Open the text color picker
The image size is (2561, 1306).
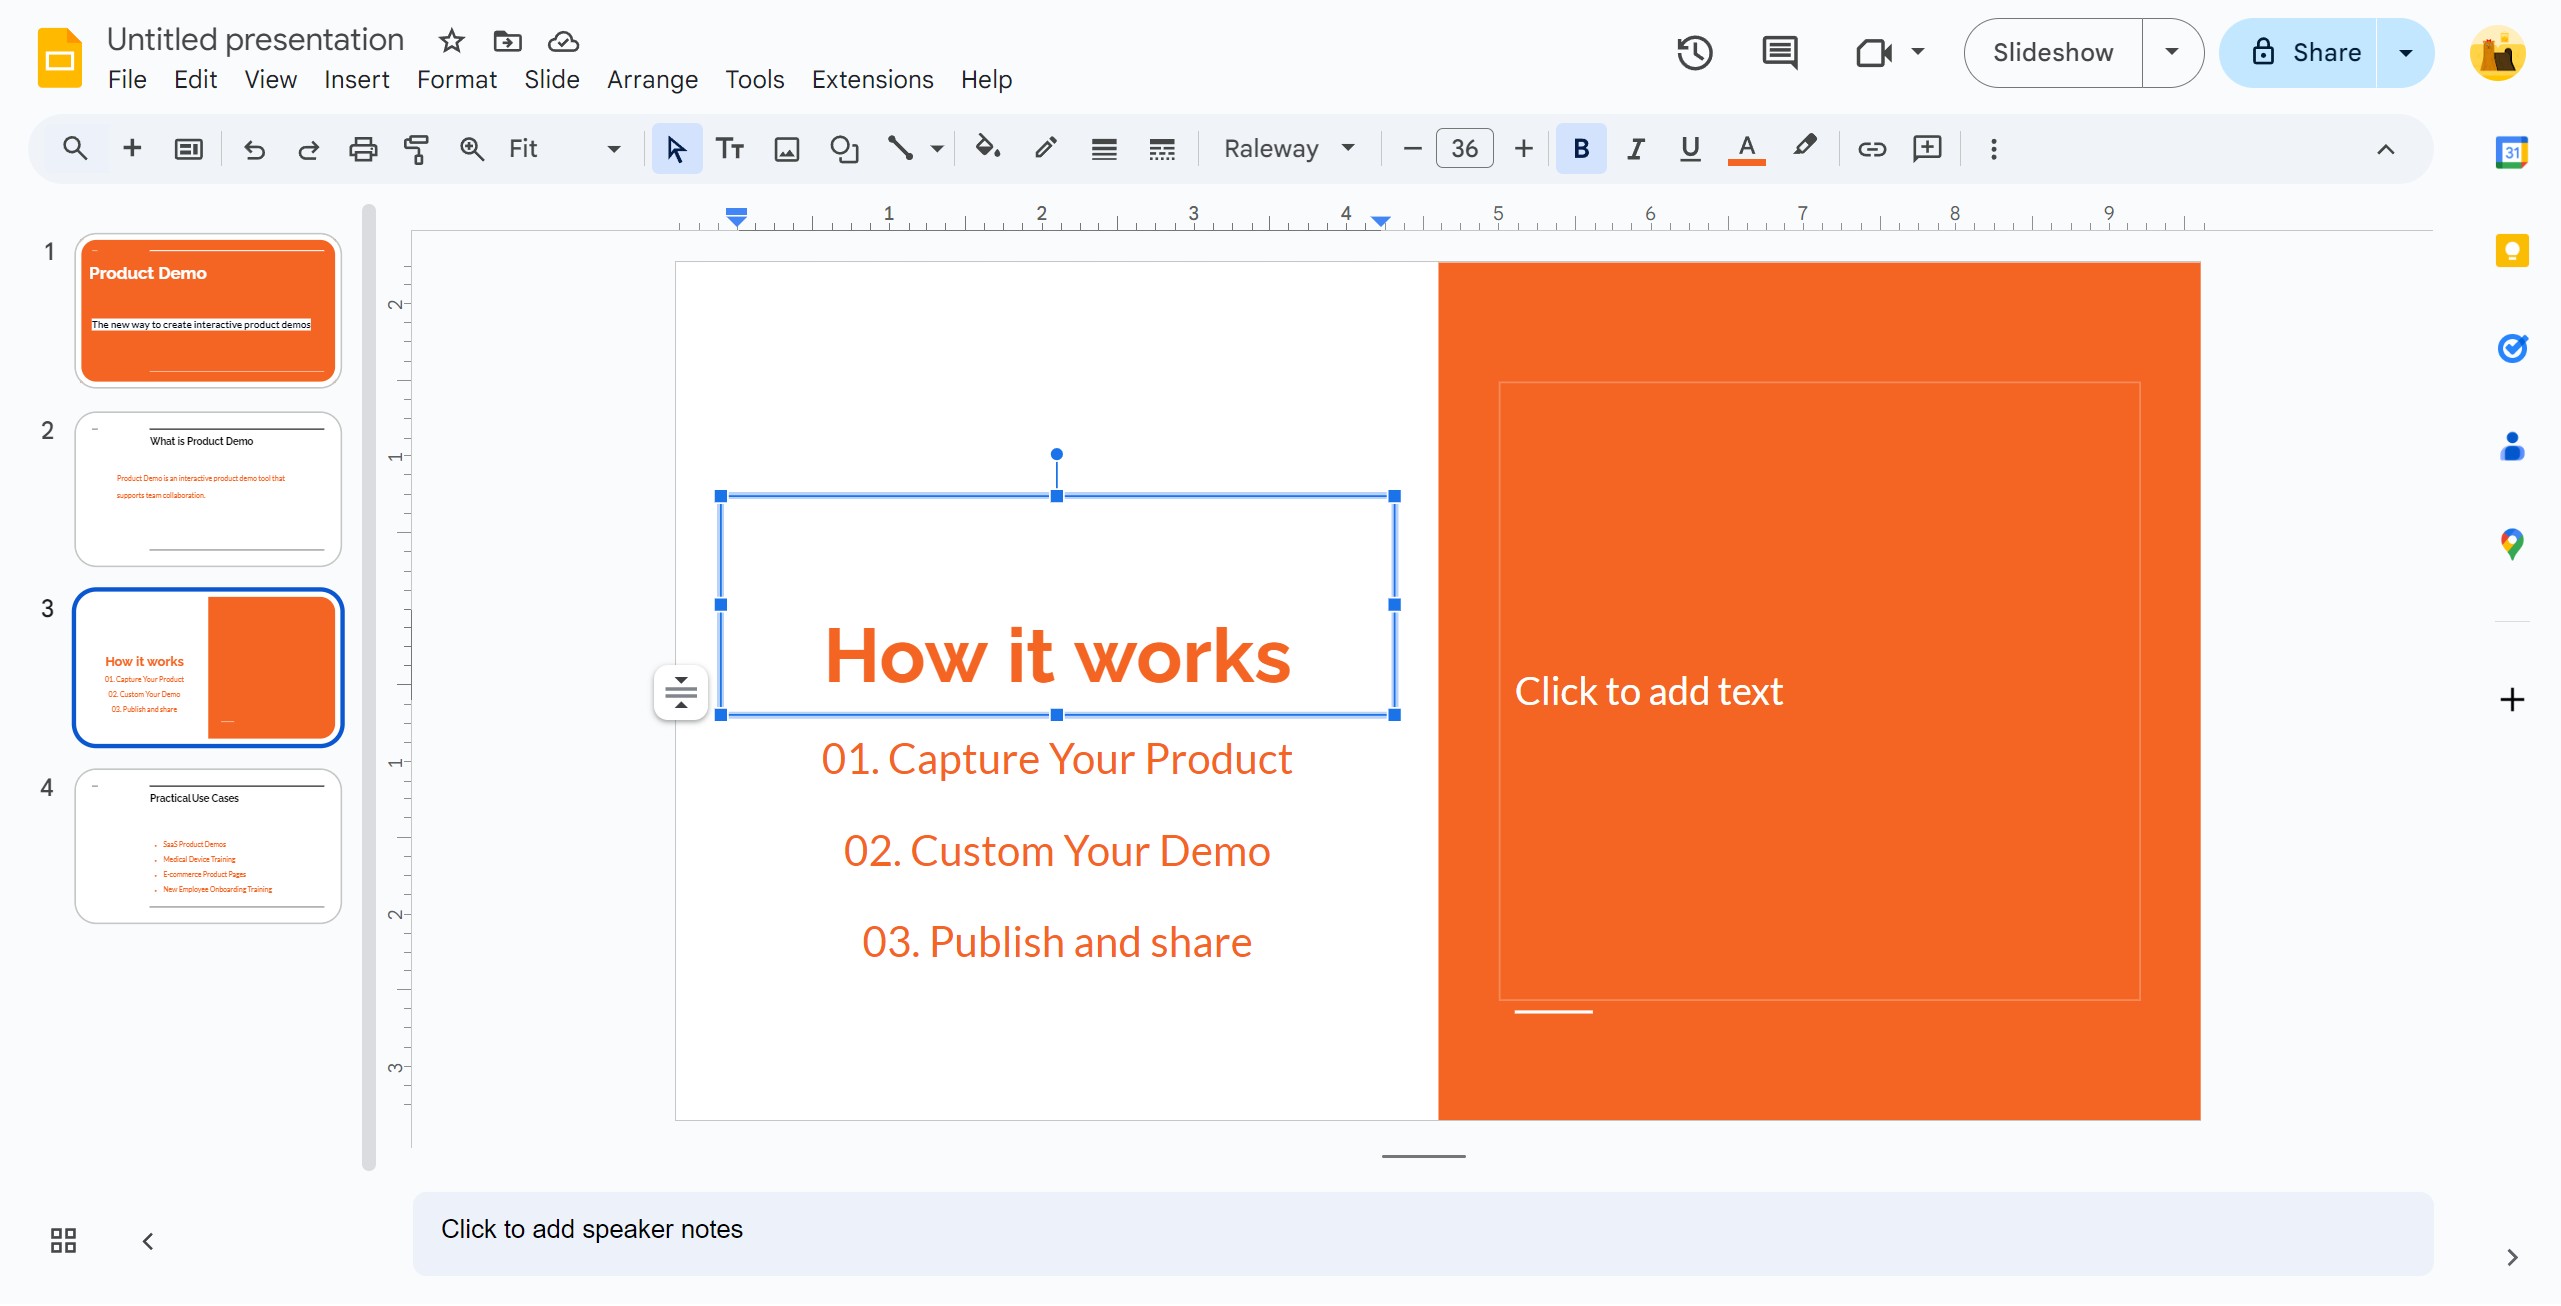pyautogui.click(x=1746, y=149)
